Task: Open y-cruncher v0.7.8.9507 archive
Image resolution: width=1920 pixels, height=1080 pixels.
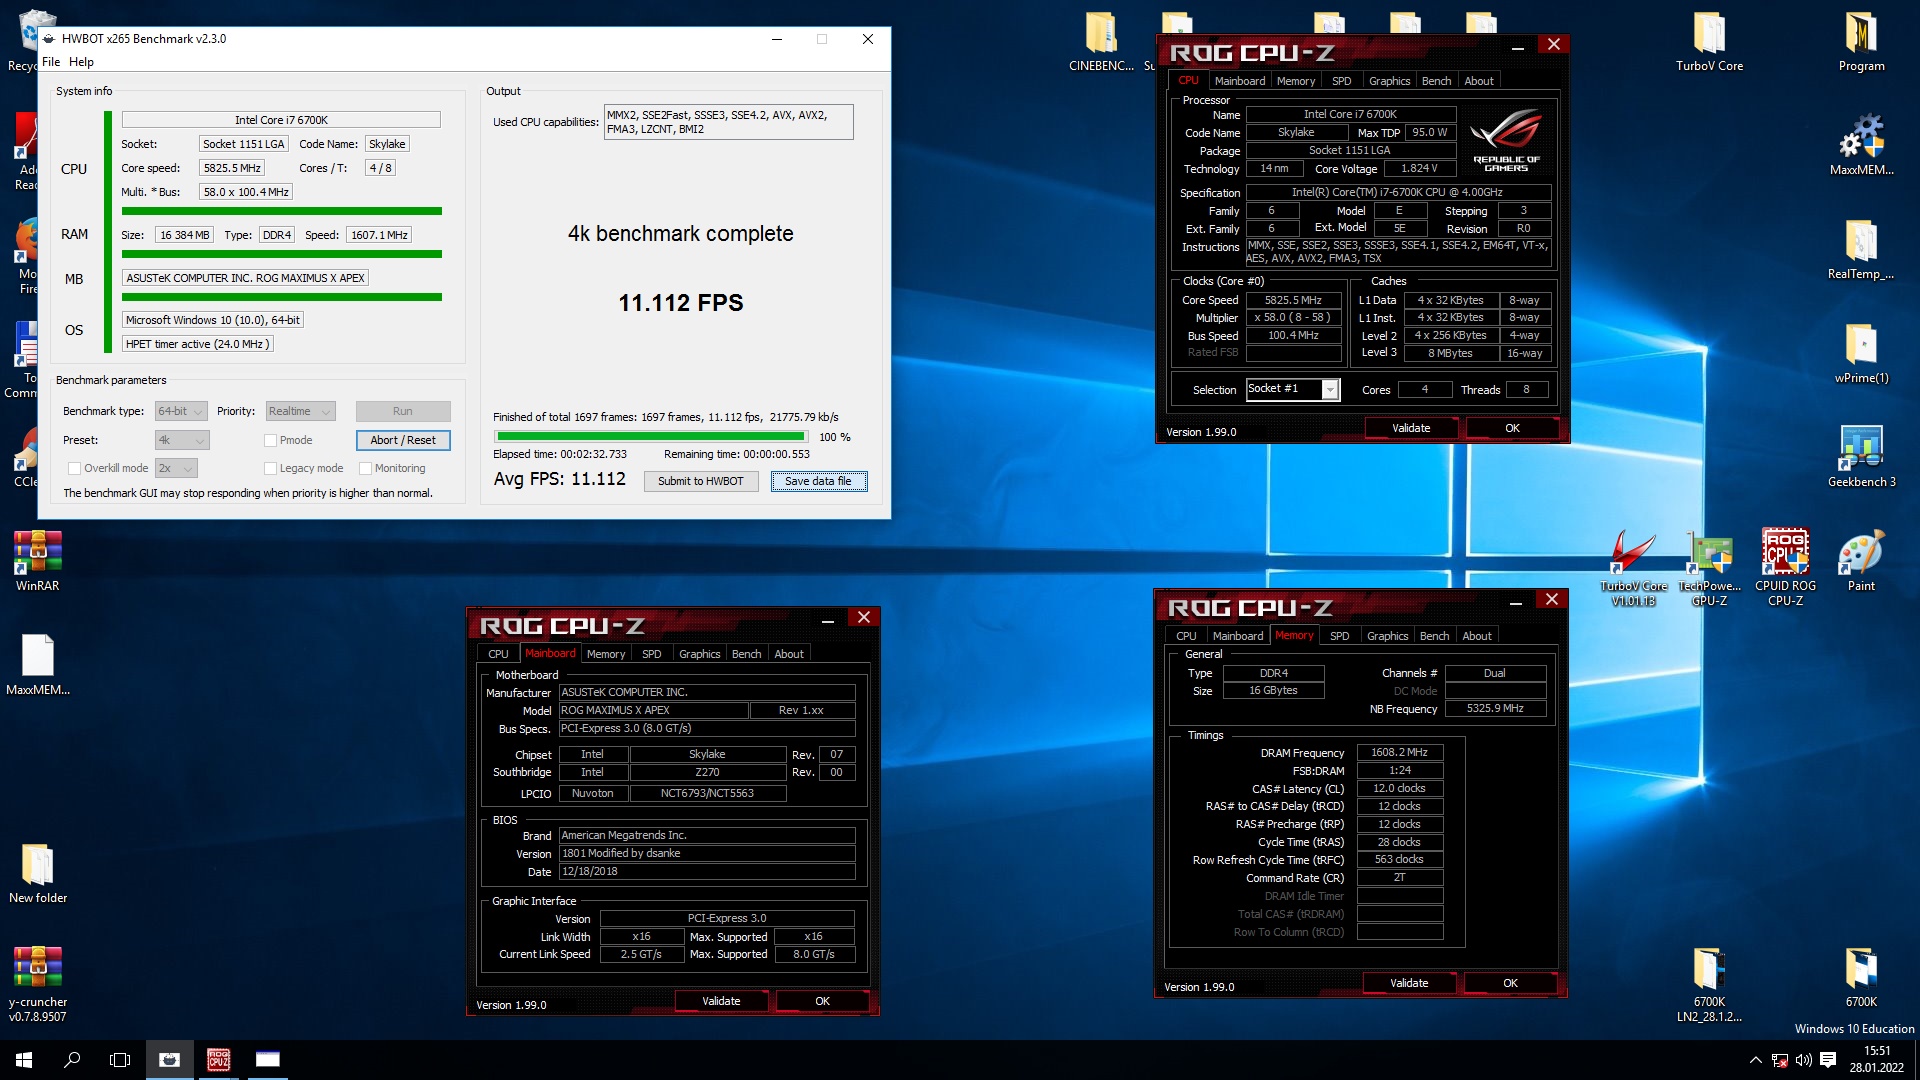Action: tap(37, 985)
